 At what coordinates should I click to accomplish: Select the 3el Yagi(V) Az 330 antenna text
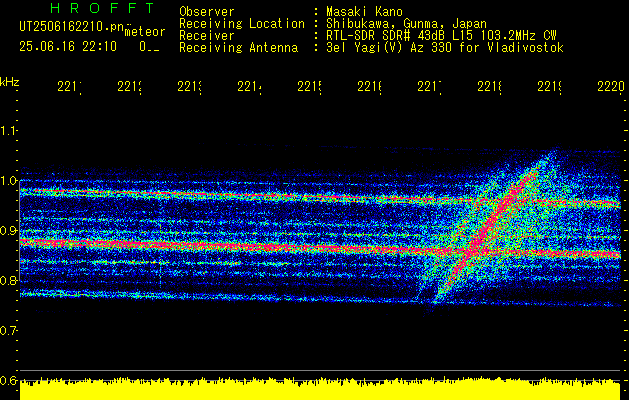point(445,48)
